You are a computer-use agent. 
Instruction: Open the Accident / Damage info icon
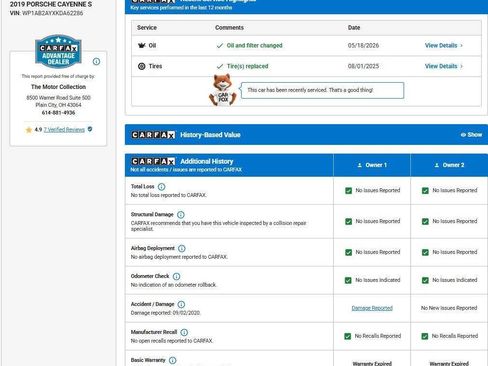pos(181,304)
